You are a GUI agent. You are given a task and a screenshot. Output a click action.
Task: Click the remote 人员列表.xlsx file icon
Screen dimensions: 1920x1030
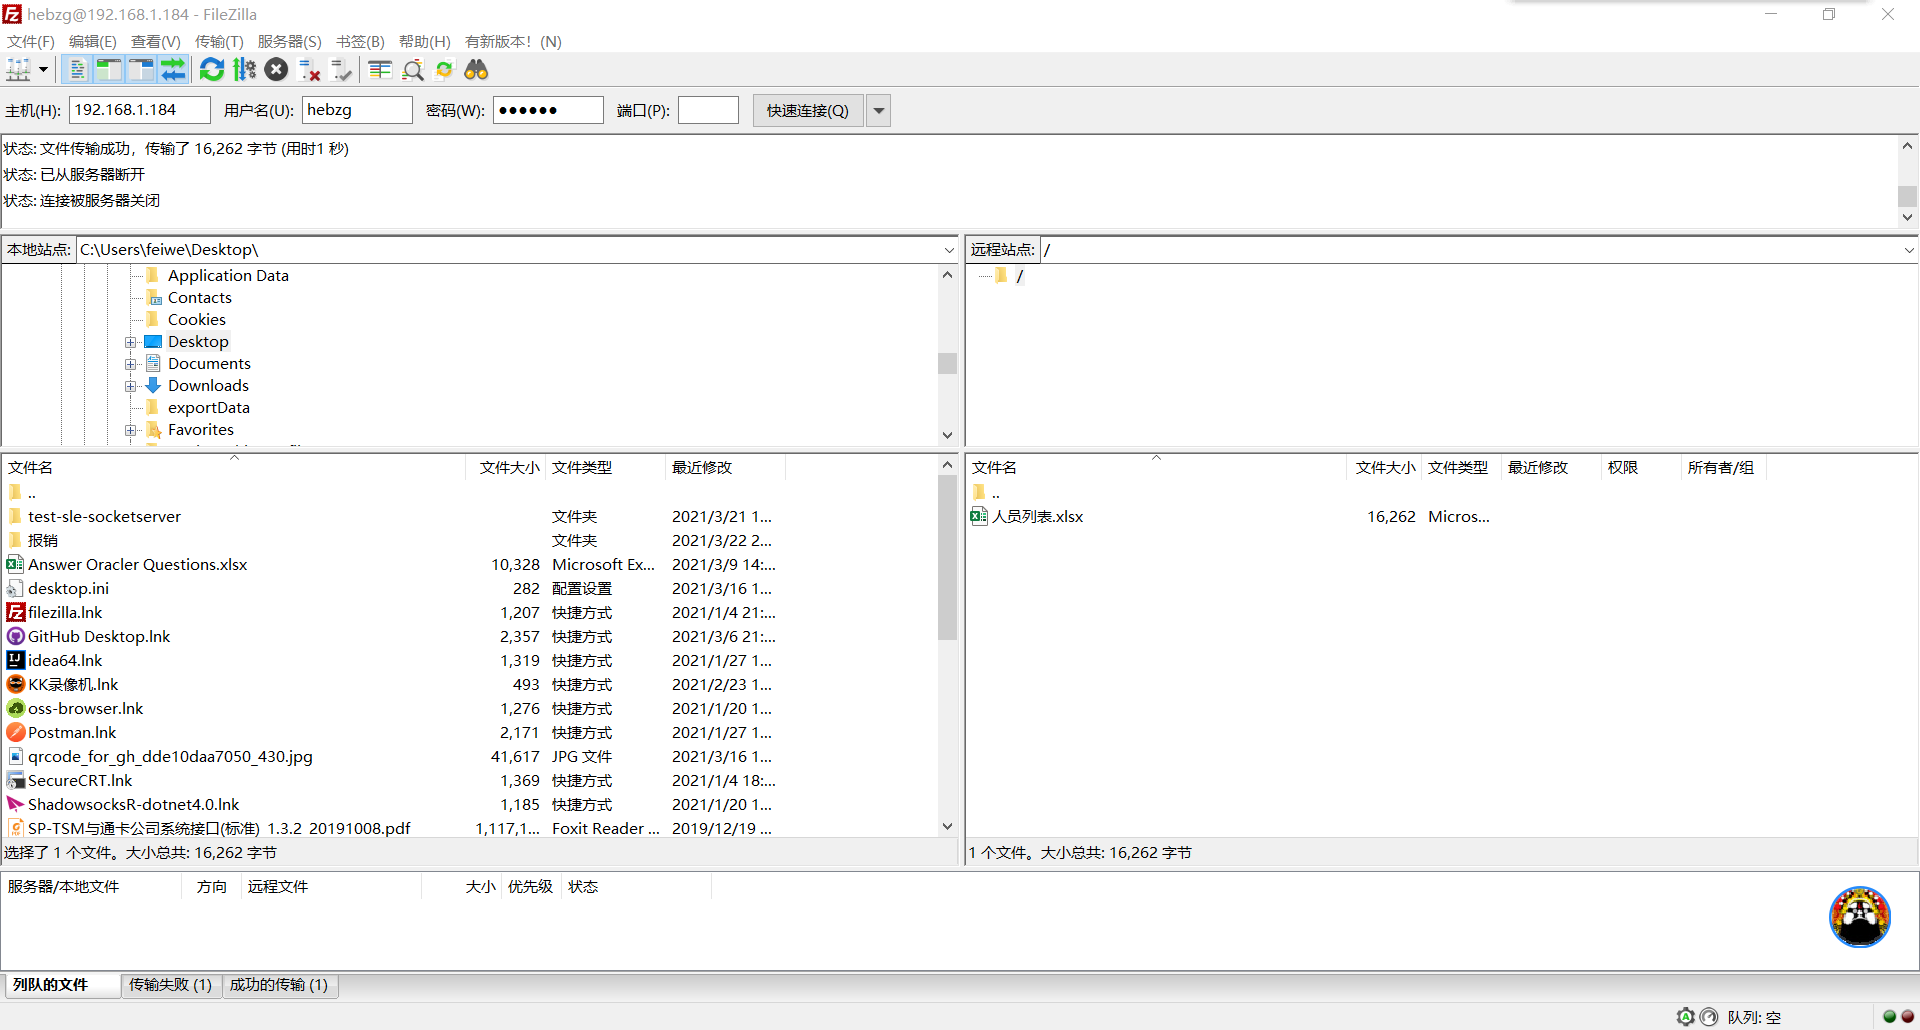coord(979,516)
